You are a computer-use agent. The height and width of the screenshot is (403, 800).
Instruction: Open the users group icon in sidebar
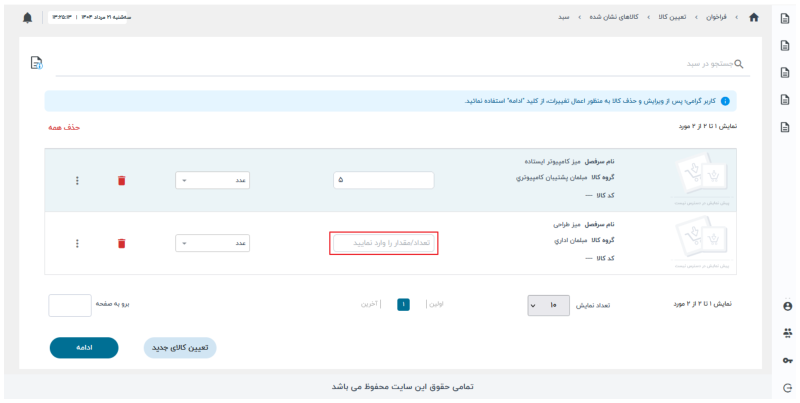[x=787, y=333]
